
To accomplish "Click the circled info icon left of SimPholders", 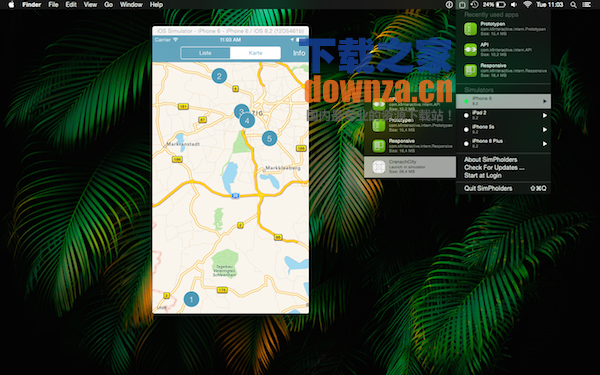I will pos(449,5).
